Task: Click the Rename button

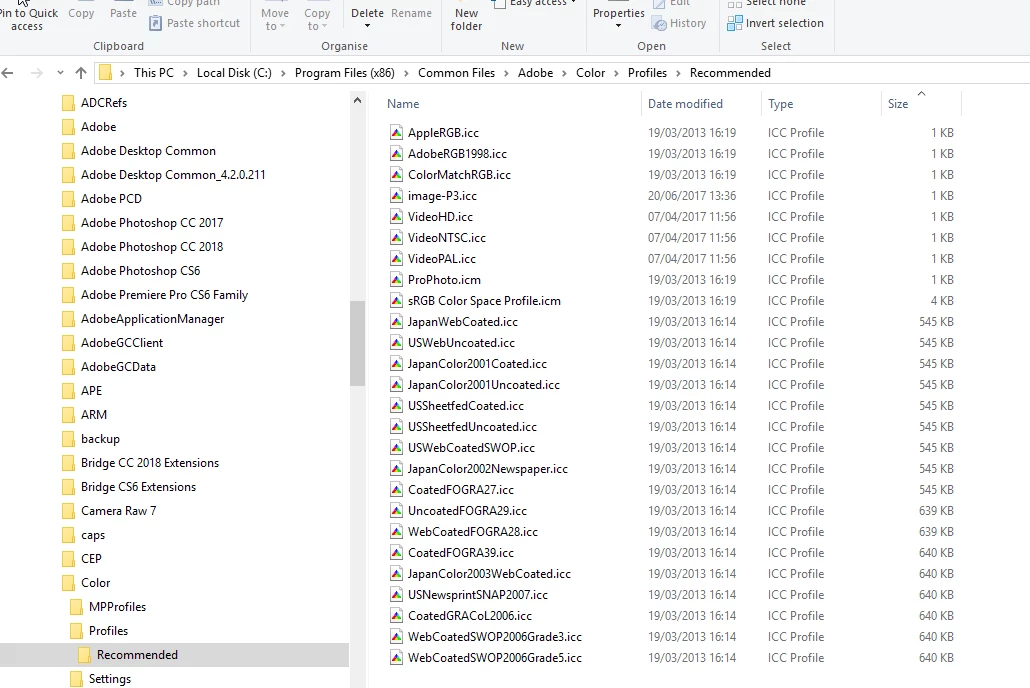Action: click(411, 13)
